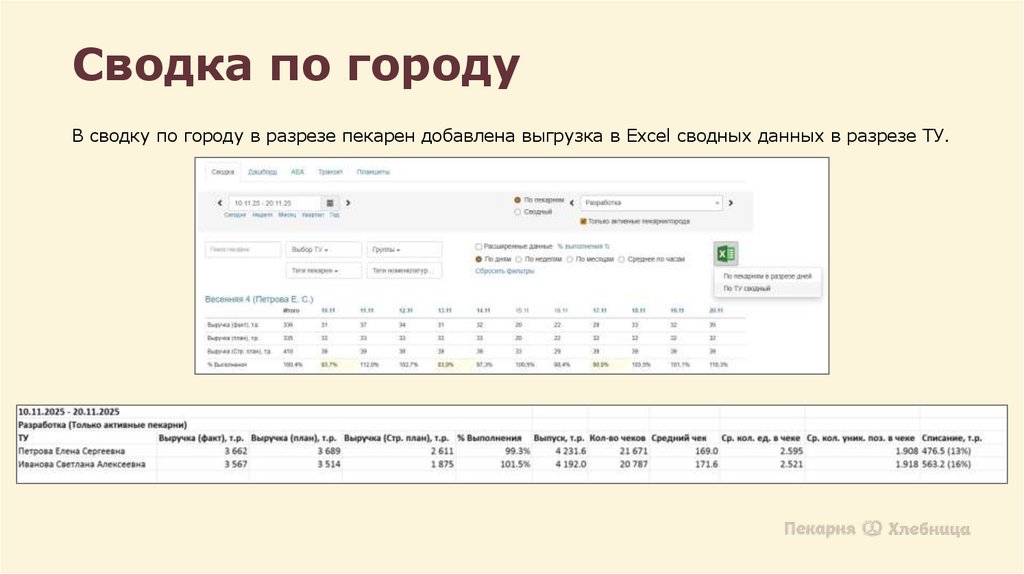Switch to the ABX tab
Screen dimensions: 1024x574
point(297,172)
